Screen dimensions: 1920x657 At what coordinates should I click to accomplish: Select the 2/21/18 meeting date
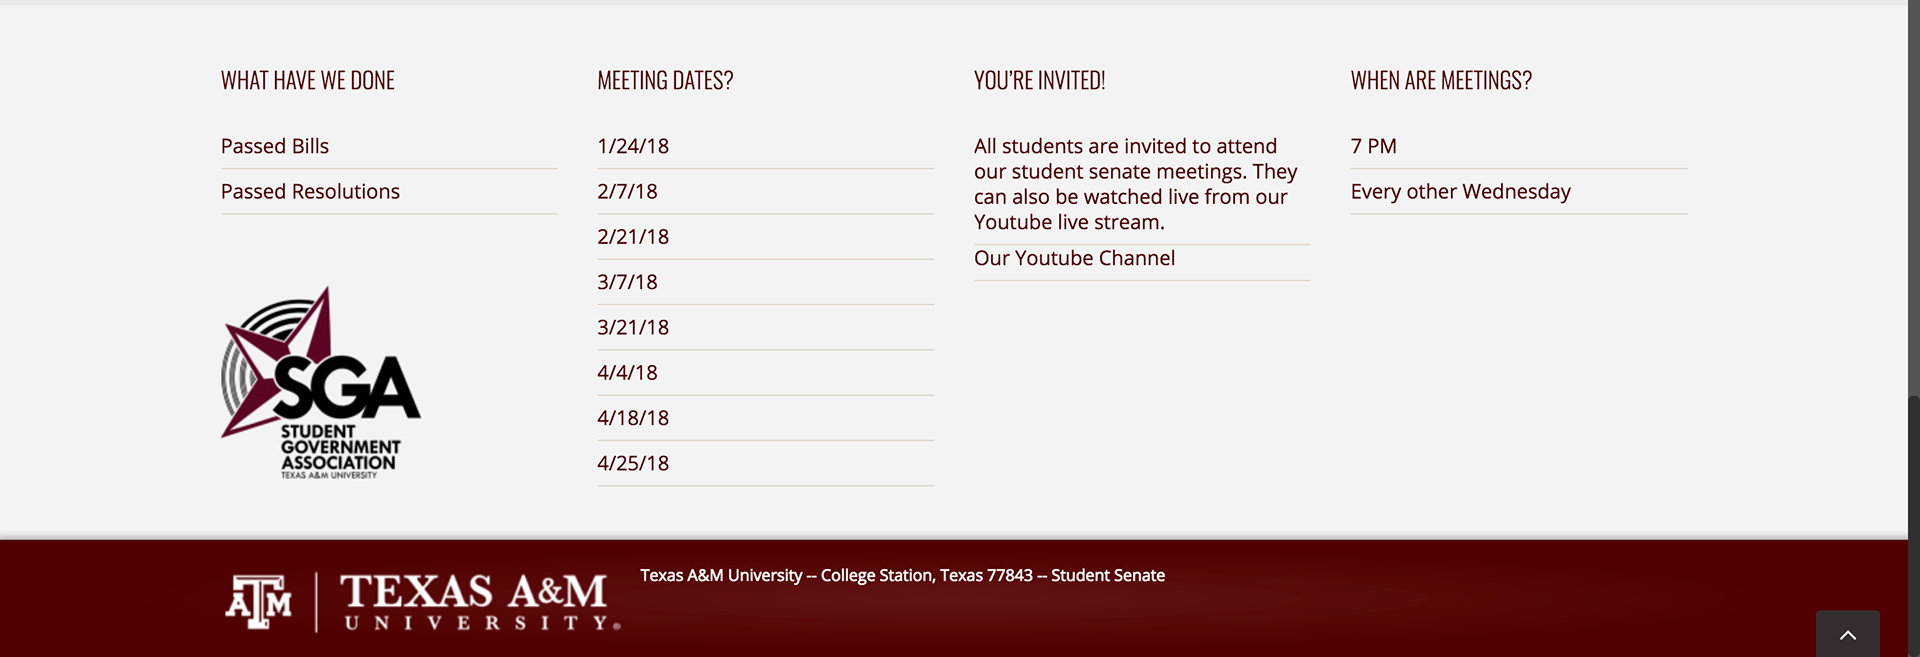click(633, 237)
